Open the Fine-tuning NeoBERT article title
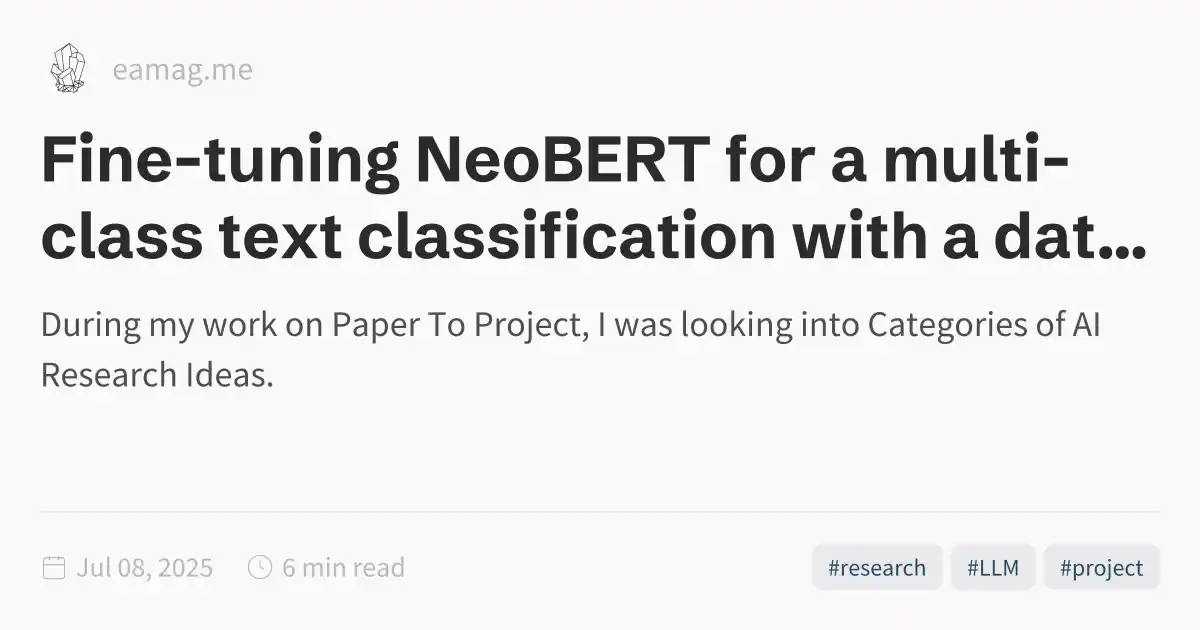This screenshot has height=630, width=1200. click(594, 201)
